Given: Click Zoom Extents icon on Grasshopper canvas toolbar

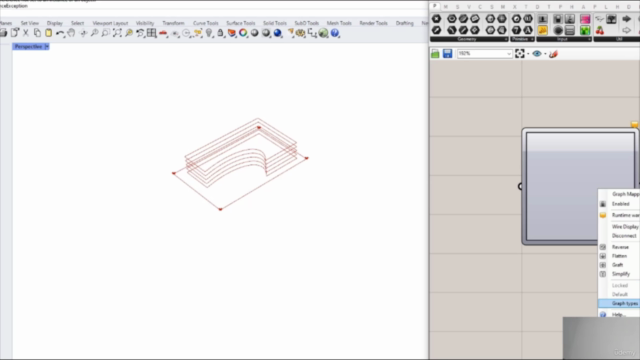Looking at the screenshot, I should (520, 54).
